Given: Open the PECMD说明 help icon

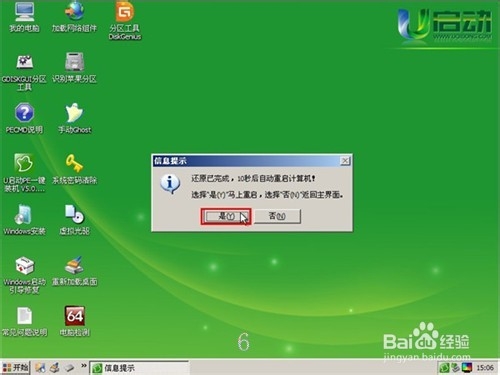Looking at the screenshot, I should tap(24, 118).
